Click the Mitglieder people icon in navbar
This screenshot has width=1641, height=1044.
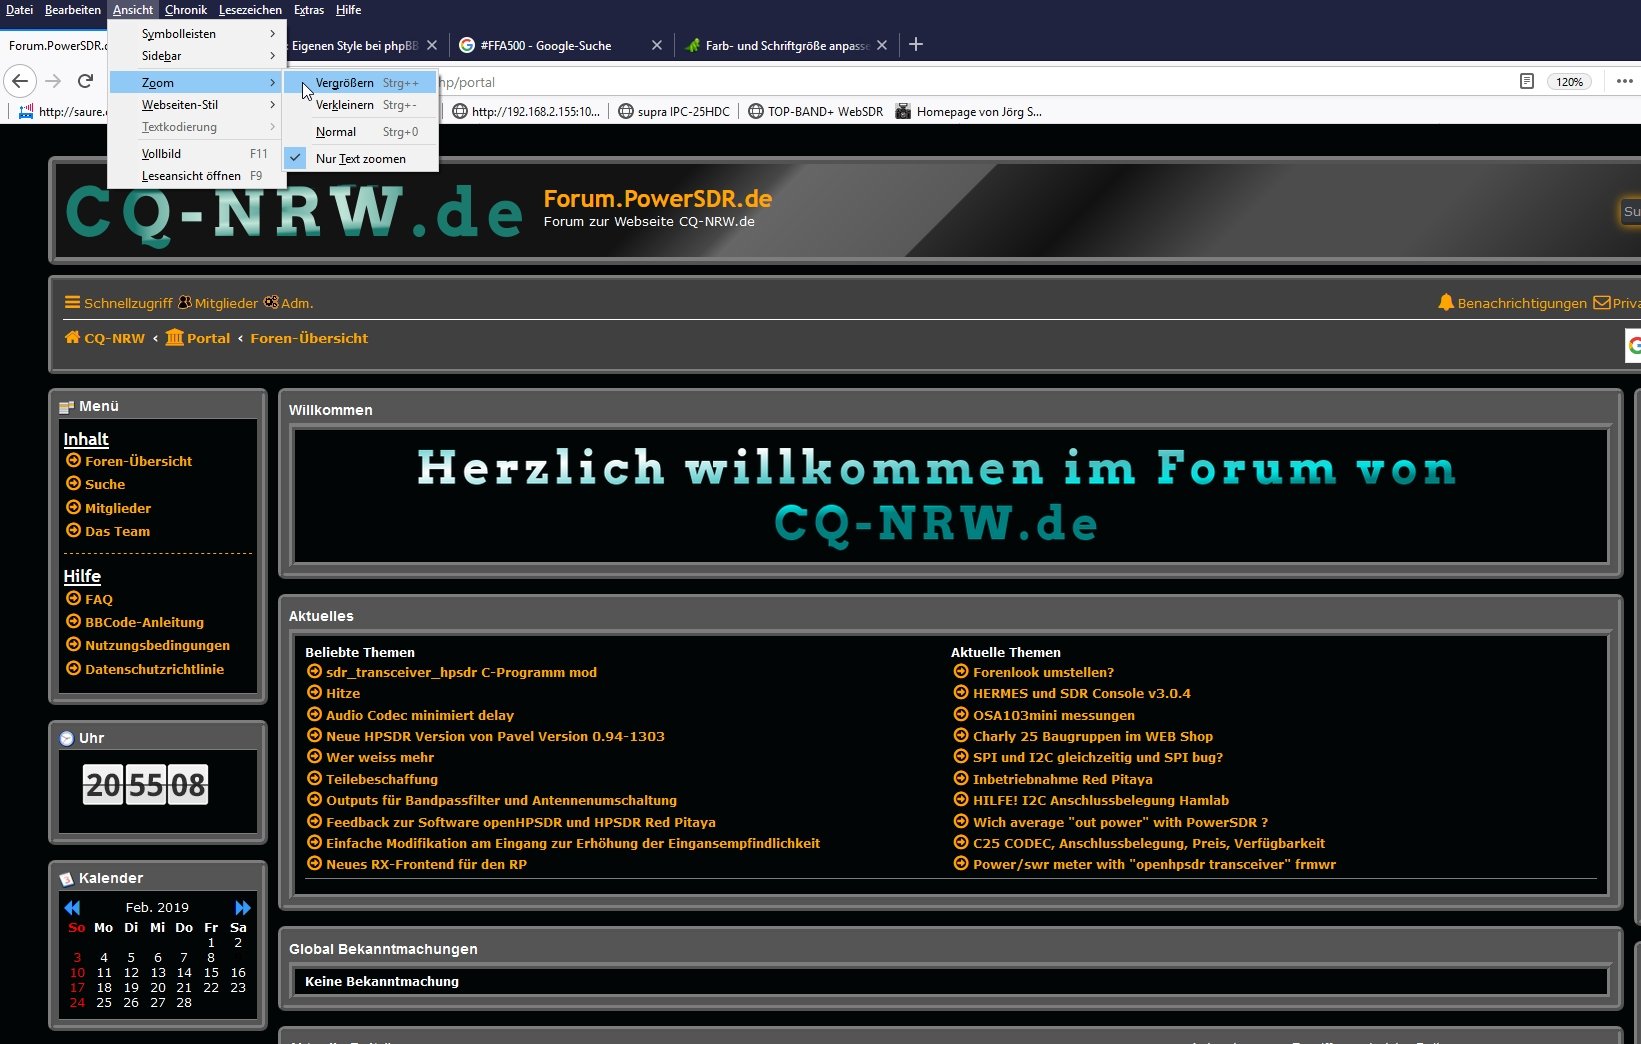(185, 302)
